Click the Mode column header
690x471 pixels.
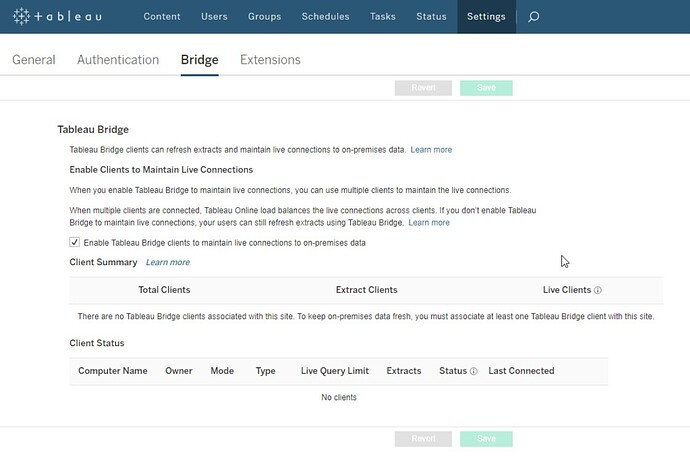222,371
